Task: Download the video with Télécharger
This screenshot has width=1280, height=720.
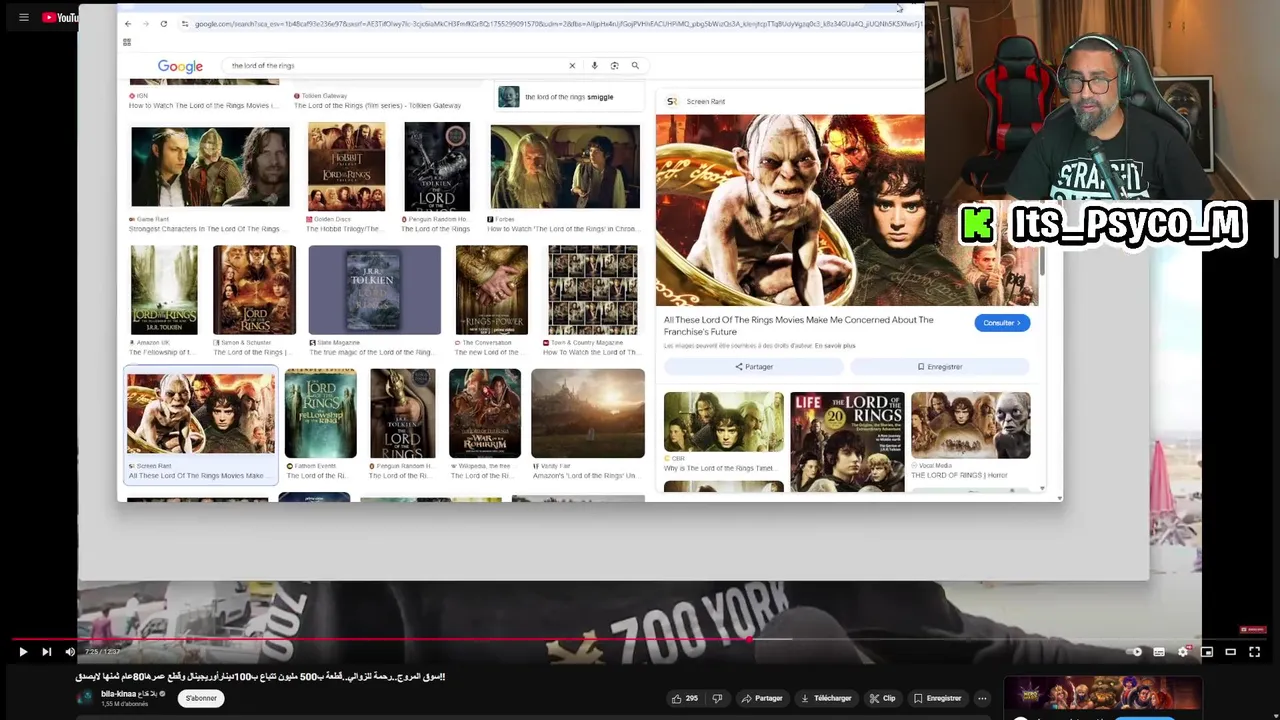Action: click(827, 698)
